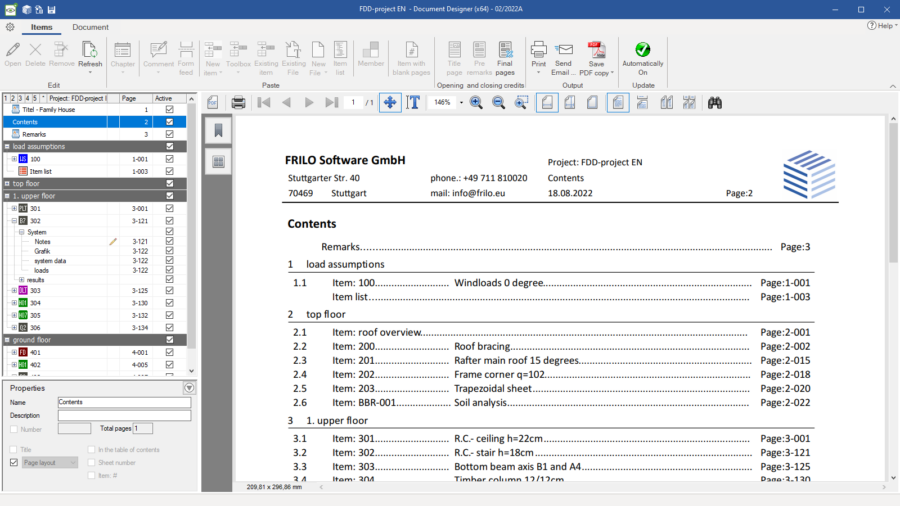Go to previous page arrow
900x506 pixels.
click(286, 103)
